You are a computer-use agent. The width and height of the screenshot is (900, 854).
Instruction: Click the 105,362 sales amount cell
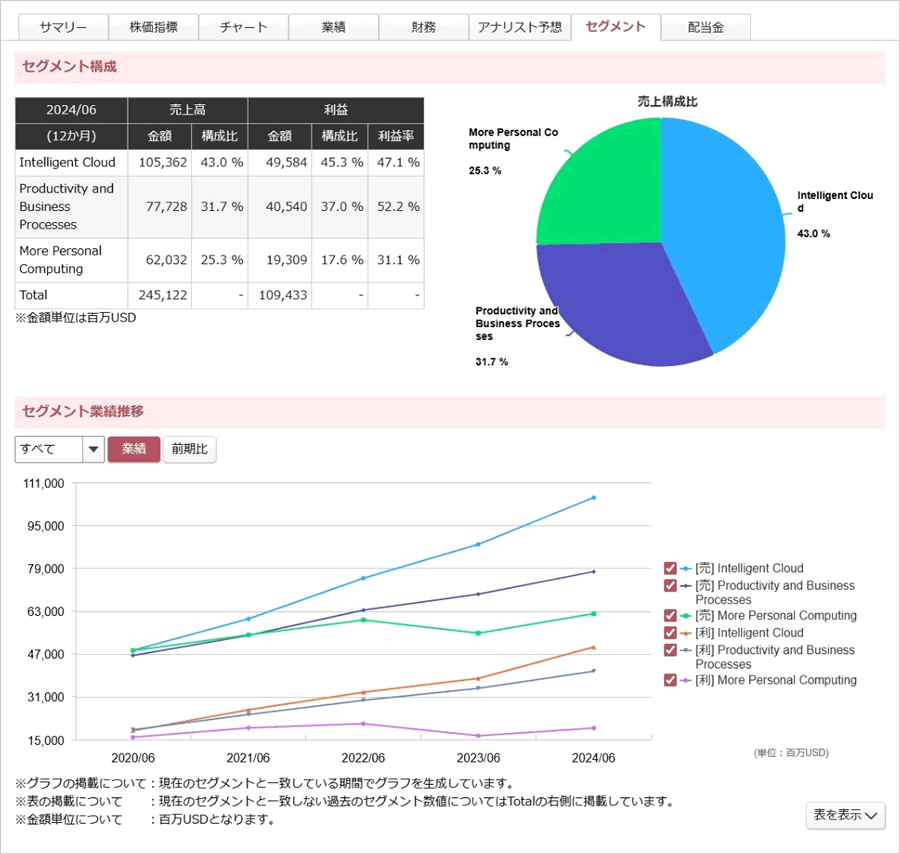160,162
